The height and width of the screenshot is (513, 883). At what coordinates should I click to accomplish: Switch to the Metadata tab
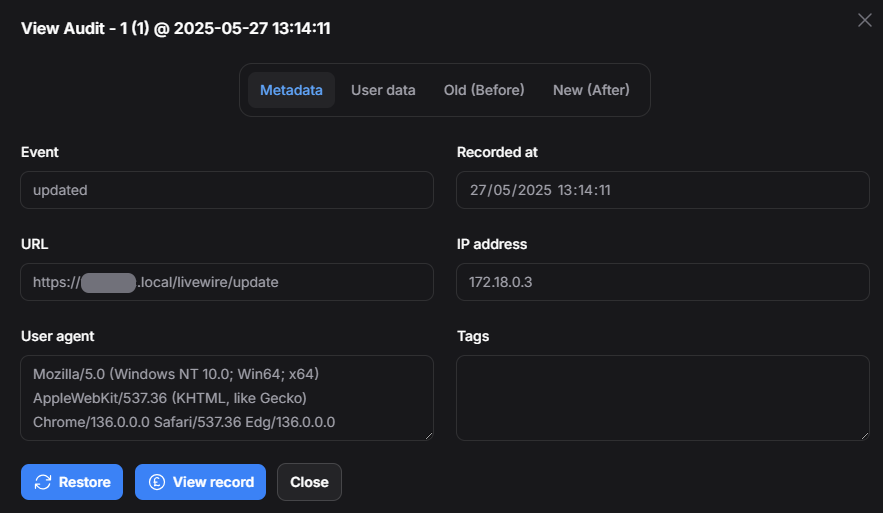coord(291,90)
